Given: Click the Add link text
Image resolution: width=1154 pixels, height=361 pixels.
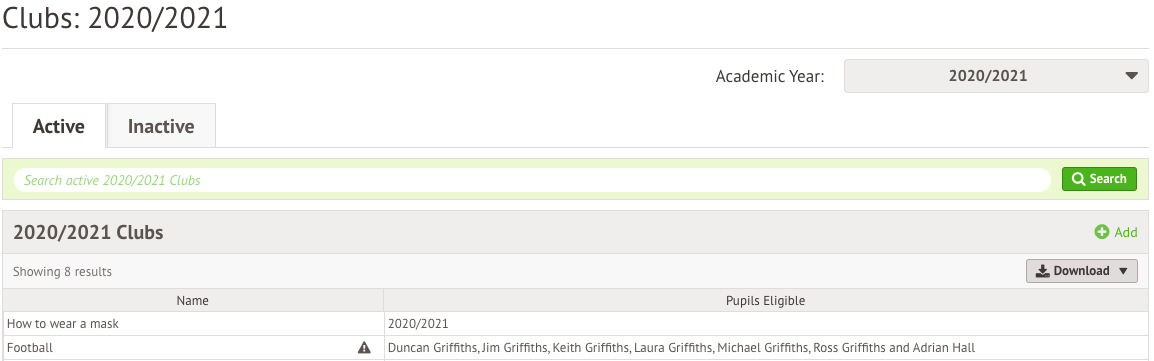Looking at the screenshot, I should click(x=1126, y=232).
